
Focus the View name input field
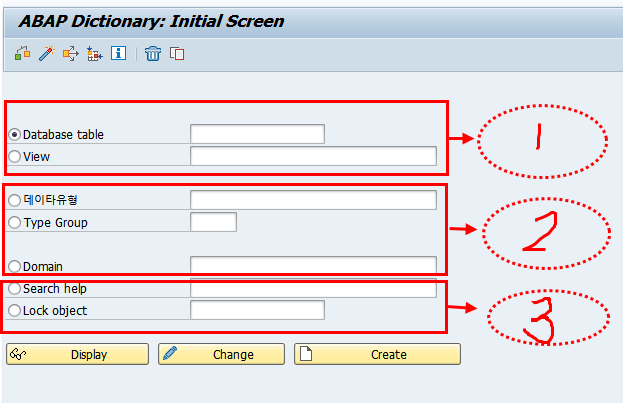coord(313,156)
